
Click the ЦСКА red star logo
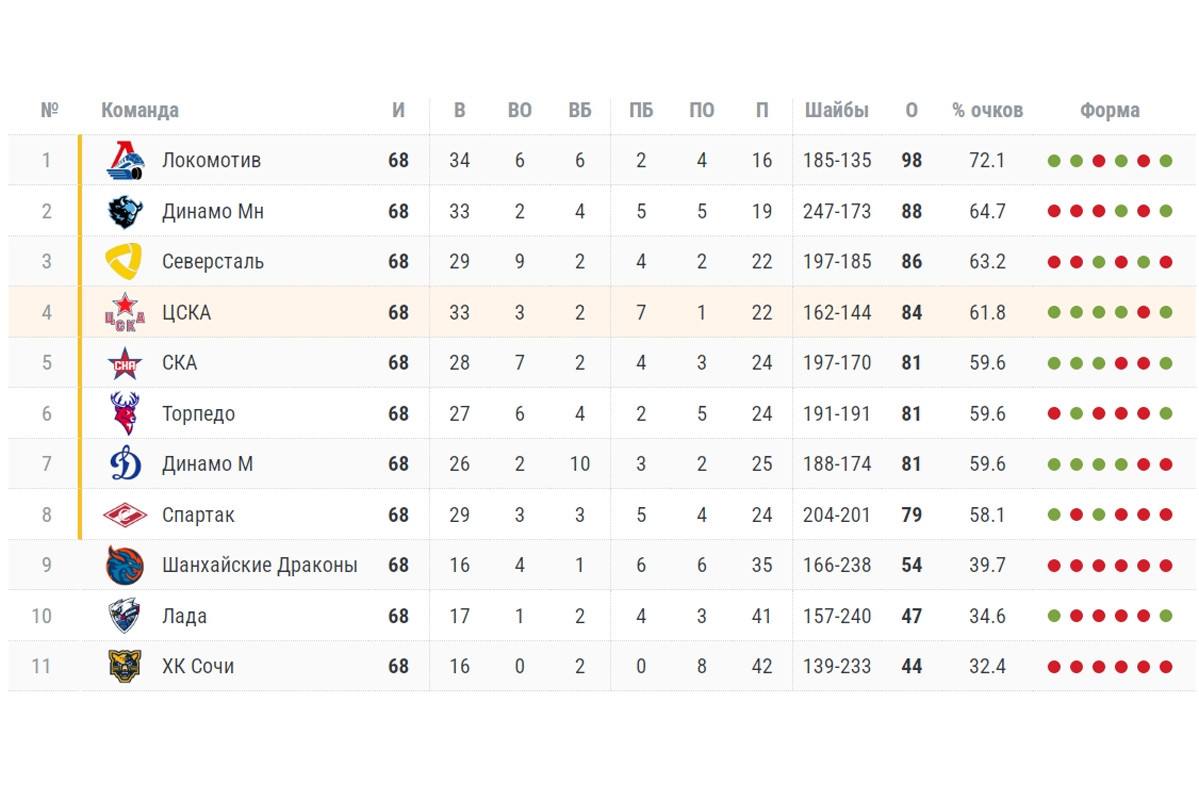point(125,313)
